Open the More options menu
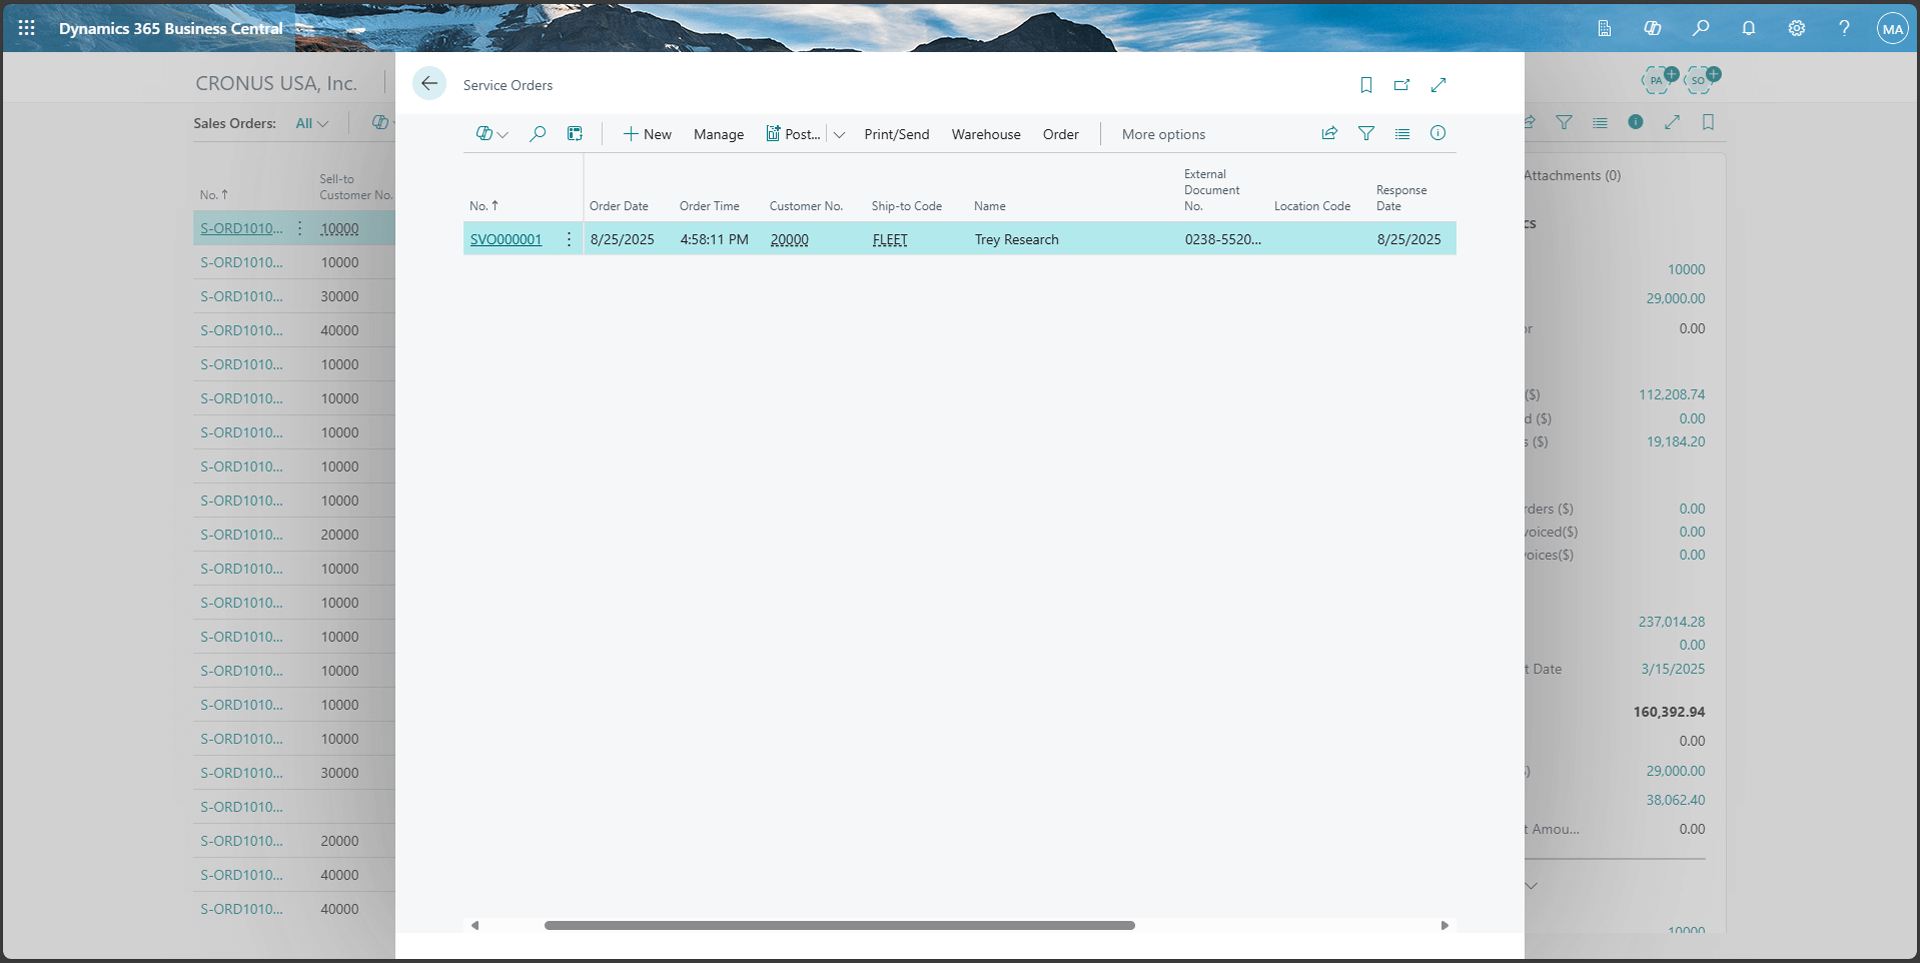Image resolution: width=1920 pixels, height=963 pixels. pos(1163,134)
